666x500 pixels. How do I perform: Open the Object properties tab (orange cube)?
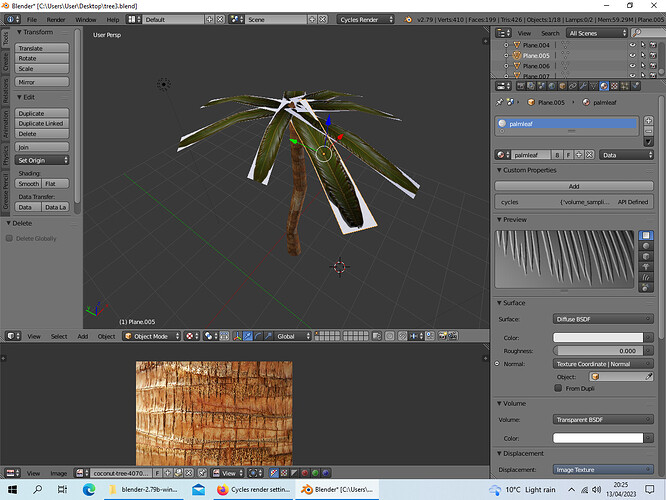point(562,86)
